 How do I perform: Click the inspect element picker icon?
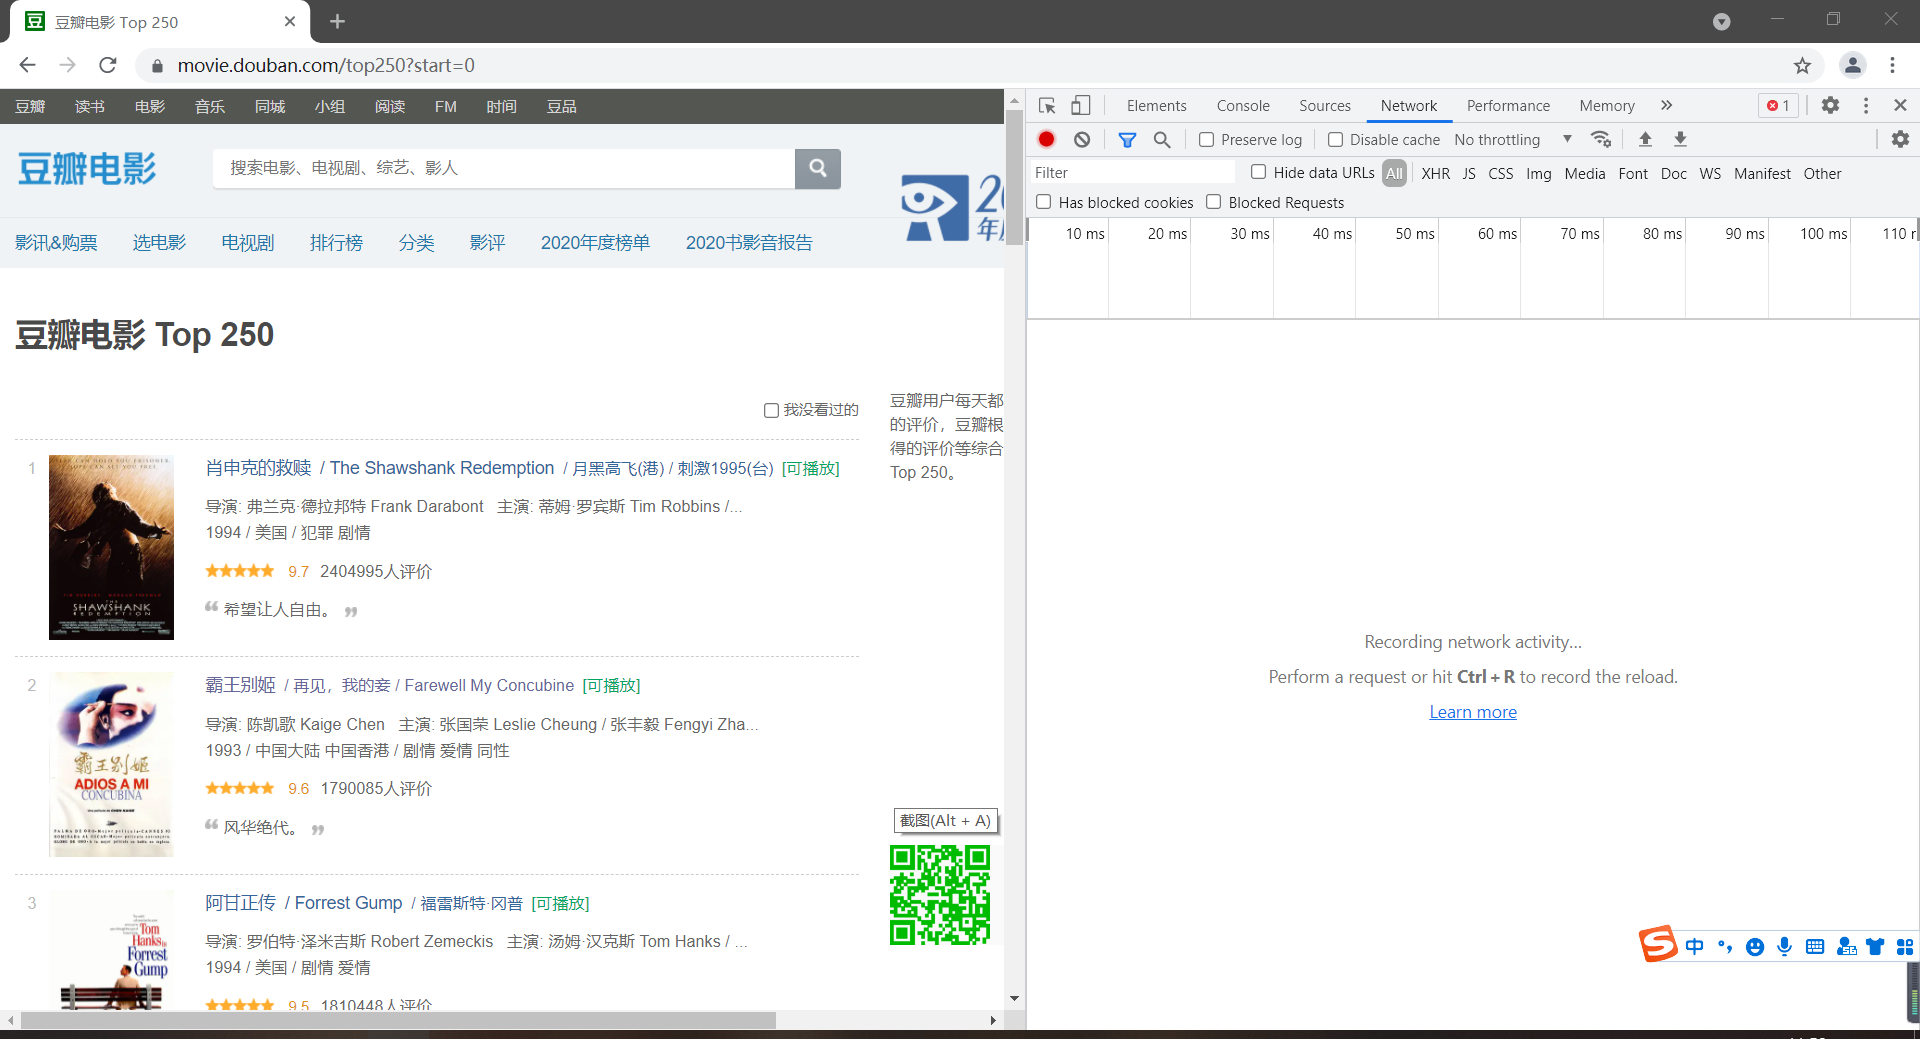[x=1047, y=106]
